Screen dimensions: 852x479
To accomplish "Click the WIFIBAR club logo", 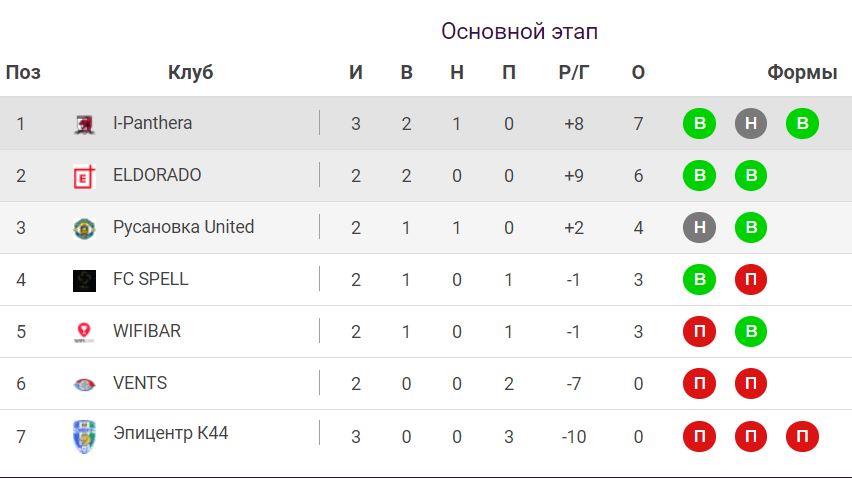I will coord(85,332).
